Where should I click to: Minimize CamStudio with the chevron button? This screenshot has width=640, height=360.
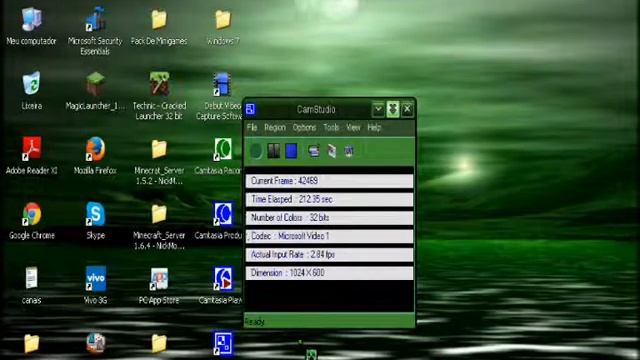(x=378, y=109)
